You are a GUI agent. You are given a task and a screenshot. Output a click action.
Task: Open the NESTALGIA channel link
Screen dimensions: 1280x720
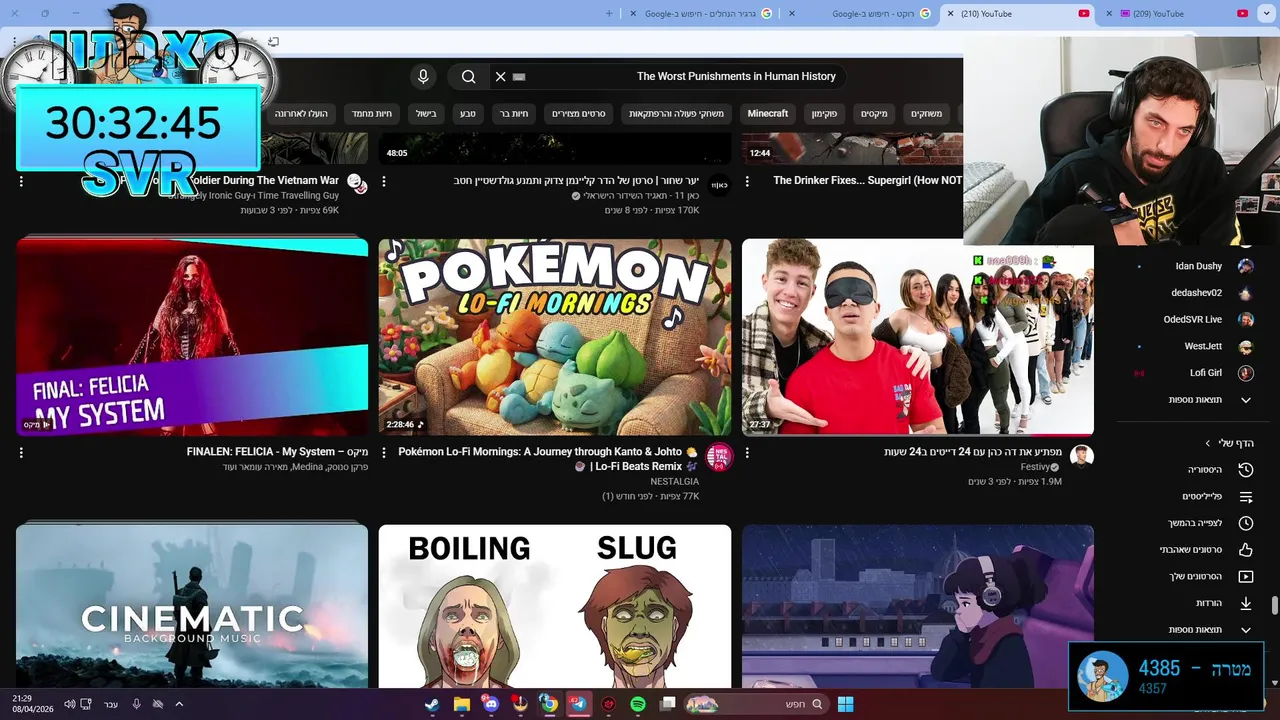[675, 481]
